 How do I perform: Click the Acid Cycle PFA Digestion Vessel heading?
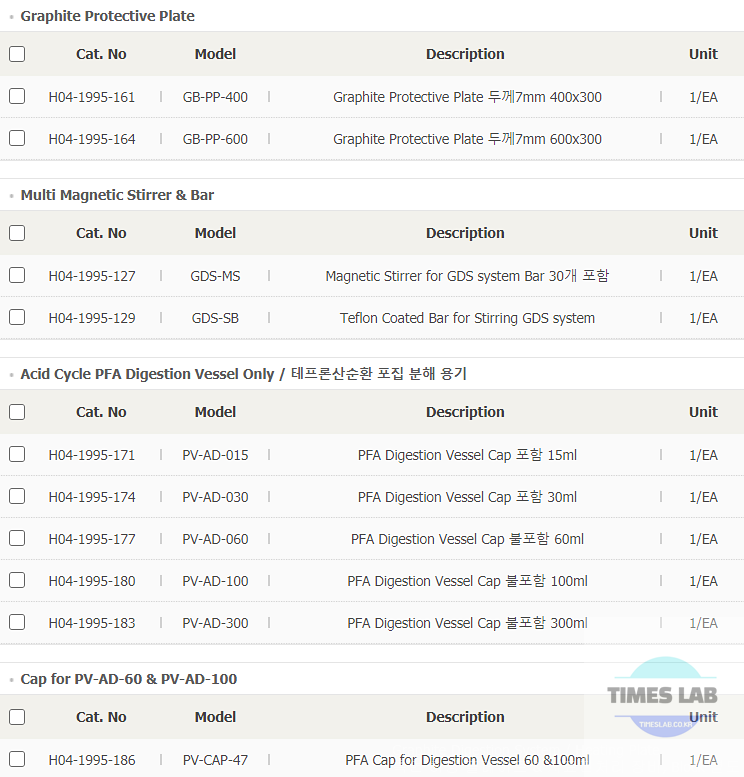click(x=243, y=374)
